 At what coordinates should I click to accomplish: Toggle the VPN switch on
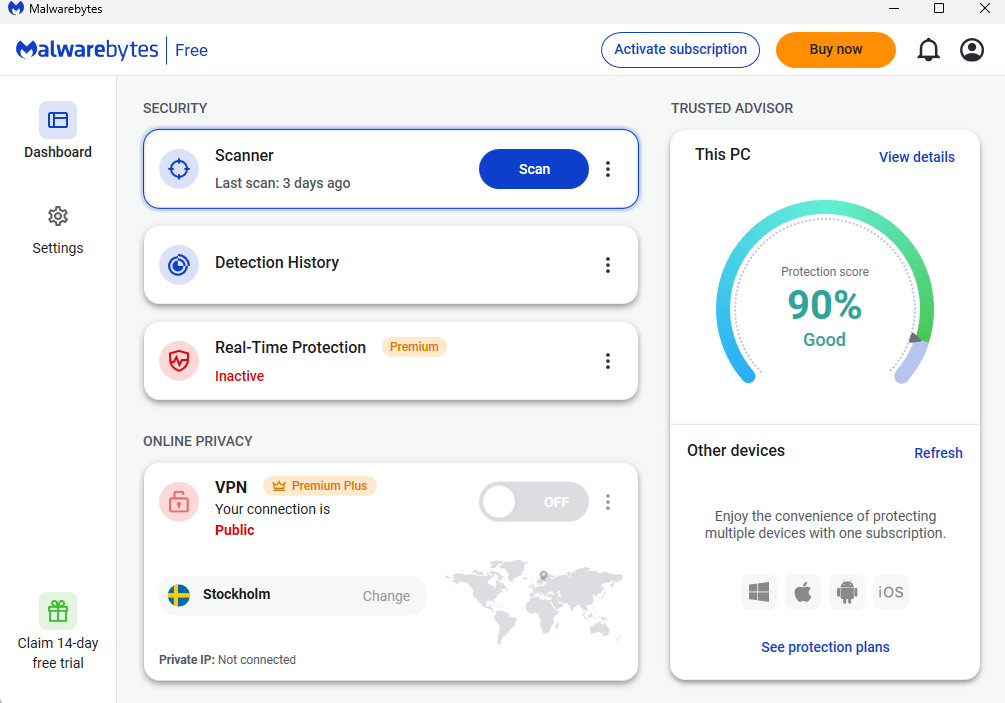coord(534,502)
